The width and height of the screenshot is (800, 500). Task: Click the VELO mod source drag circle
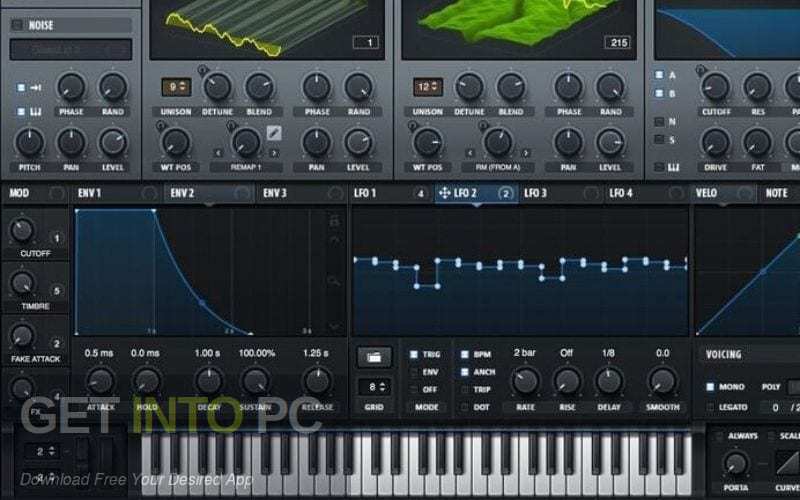pyautogui.click(x=745, y=193)
